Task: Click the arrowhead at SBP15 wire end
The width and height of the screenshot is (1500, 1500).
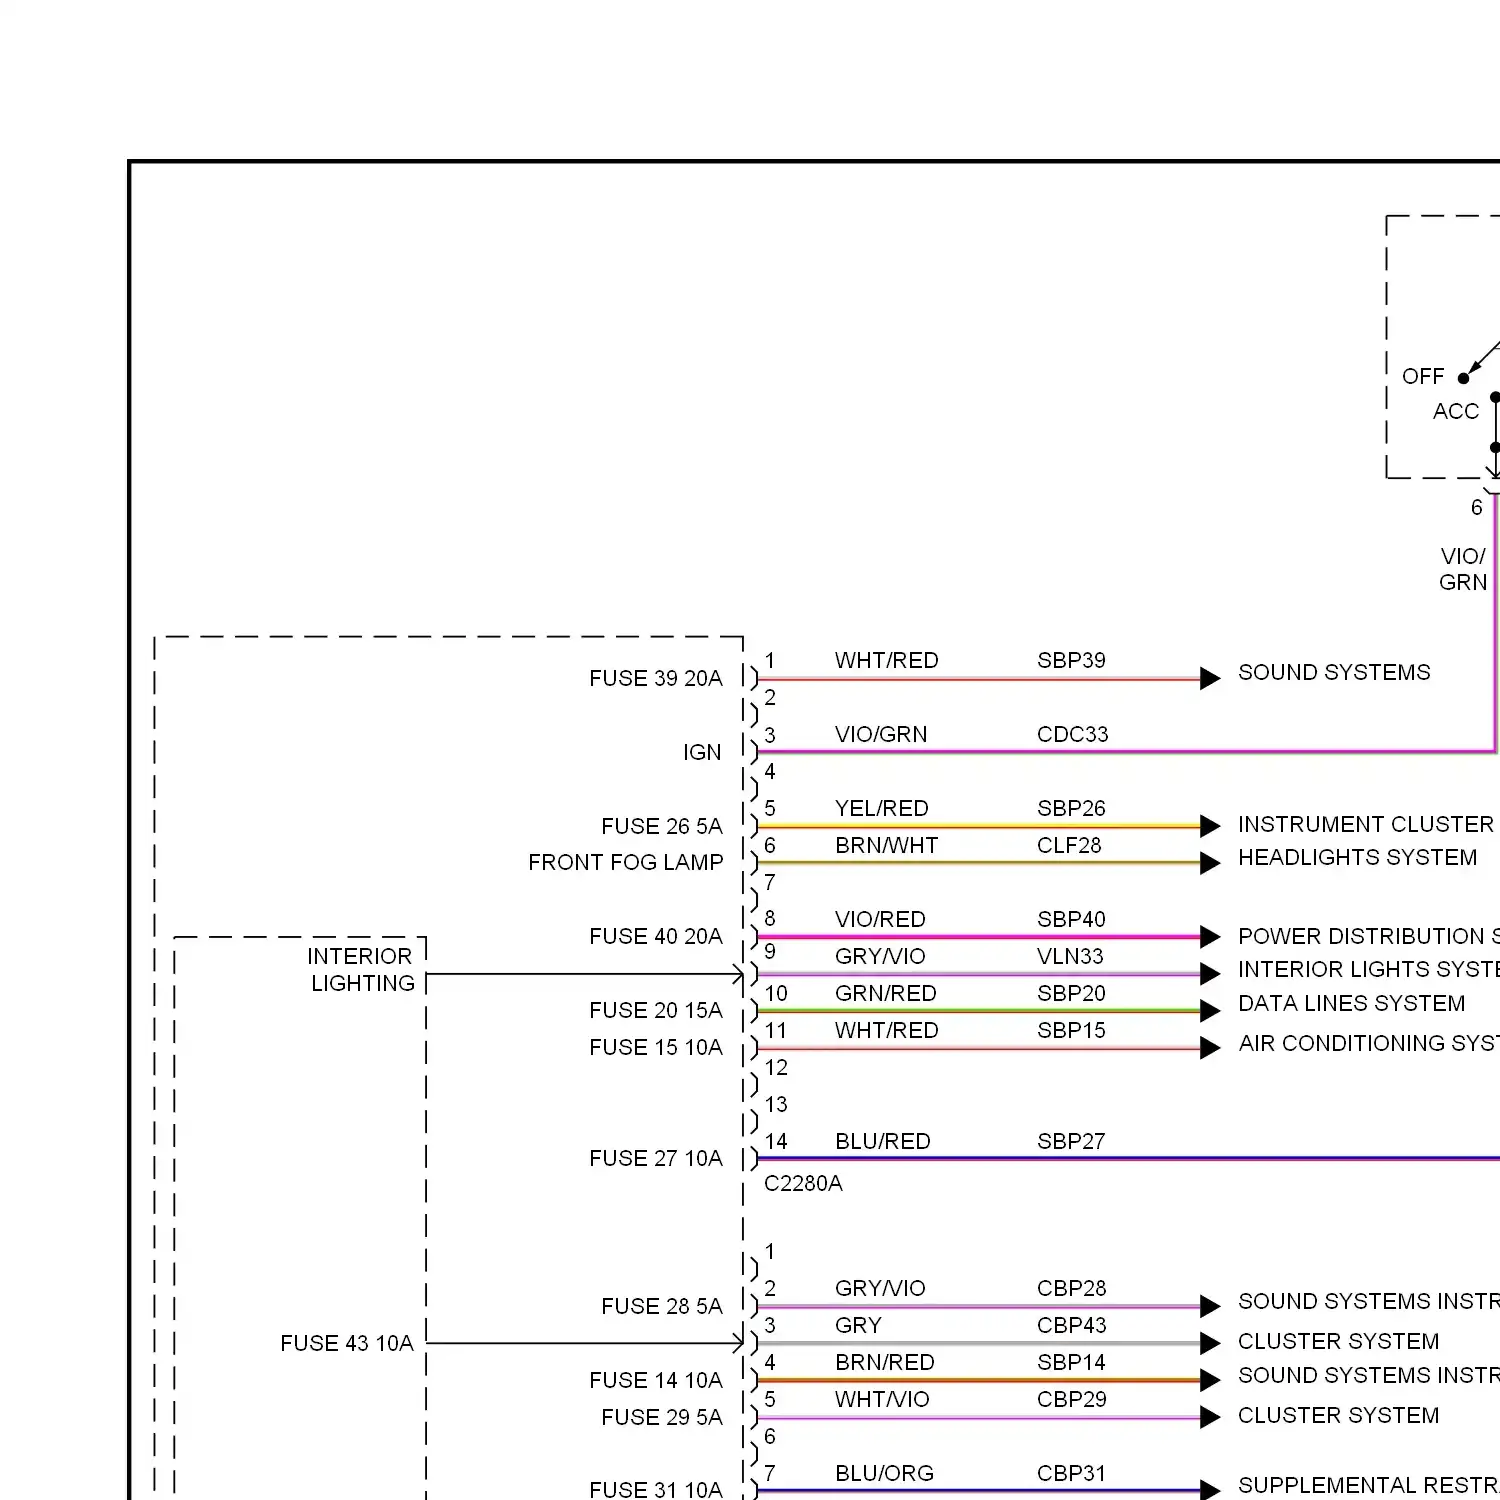Action: coord(1210,1047)
